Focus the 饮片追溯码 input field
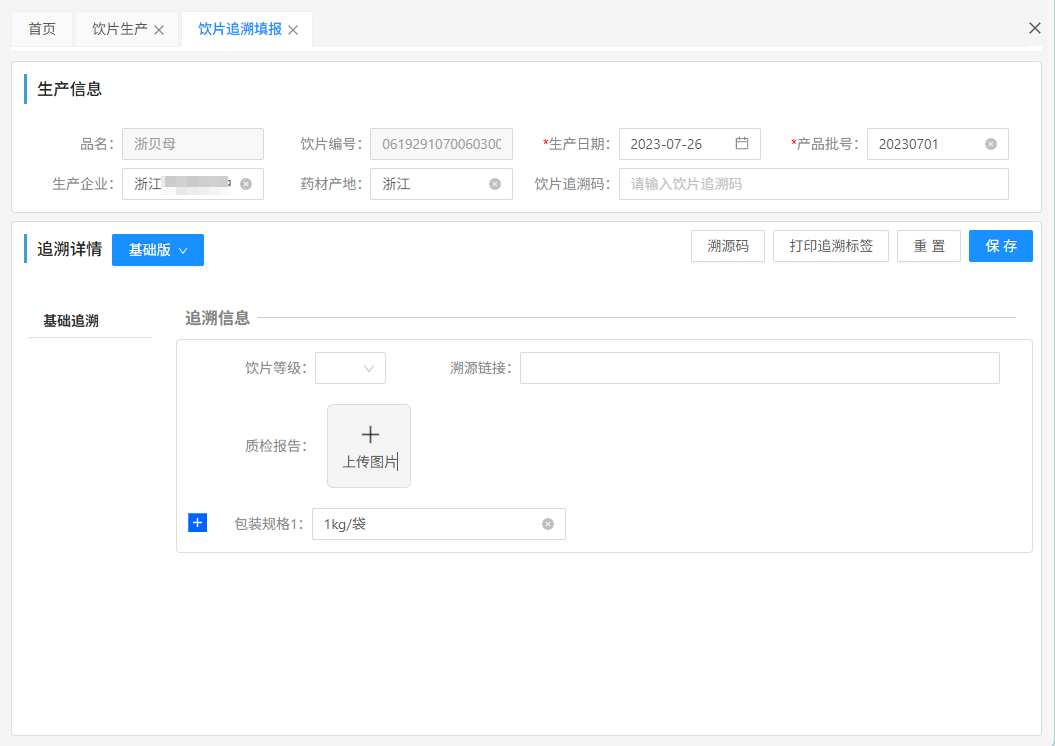This screenshot has width=1055, height=746. [x=813, y=184]
